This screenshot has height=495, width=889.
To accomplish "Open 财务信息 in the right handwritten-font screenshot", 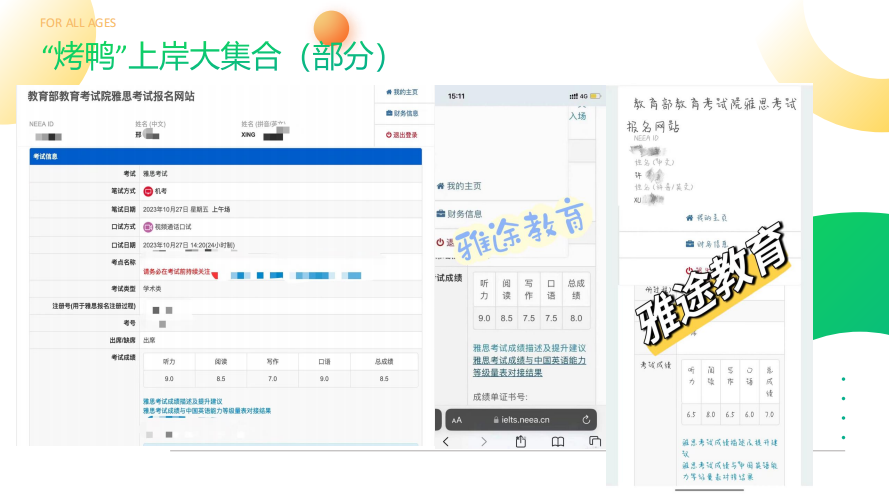I will tap(706, 244).
